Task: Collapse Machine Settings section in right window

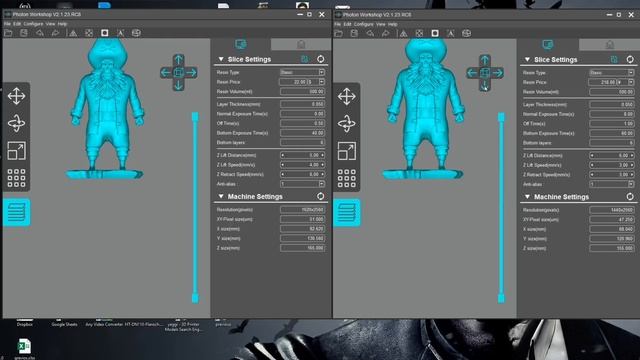Action: [x=527, y=197]
